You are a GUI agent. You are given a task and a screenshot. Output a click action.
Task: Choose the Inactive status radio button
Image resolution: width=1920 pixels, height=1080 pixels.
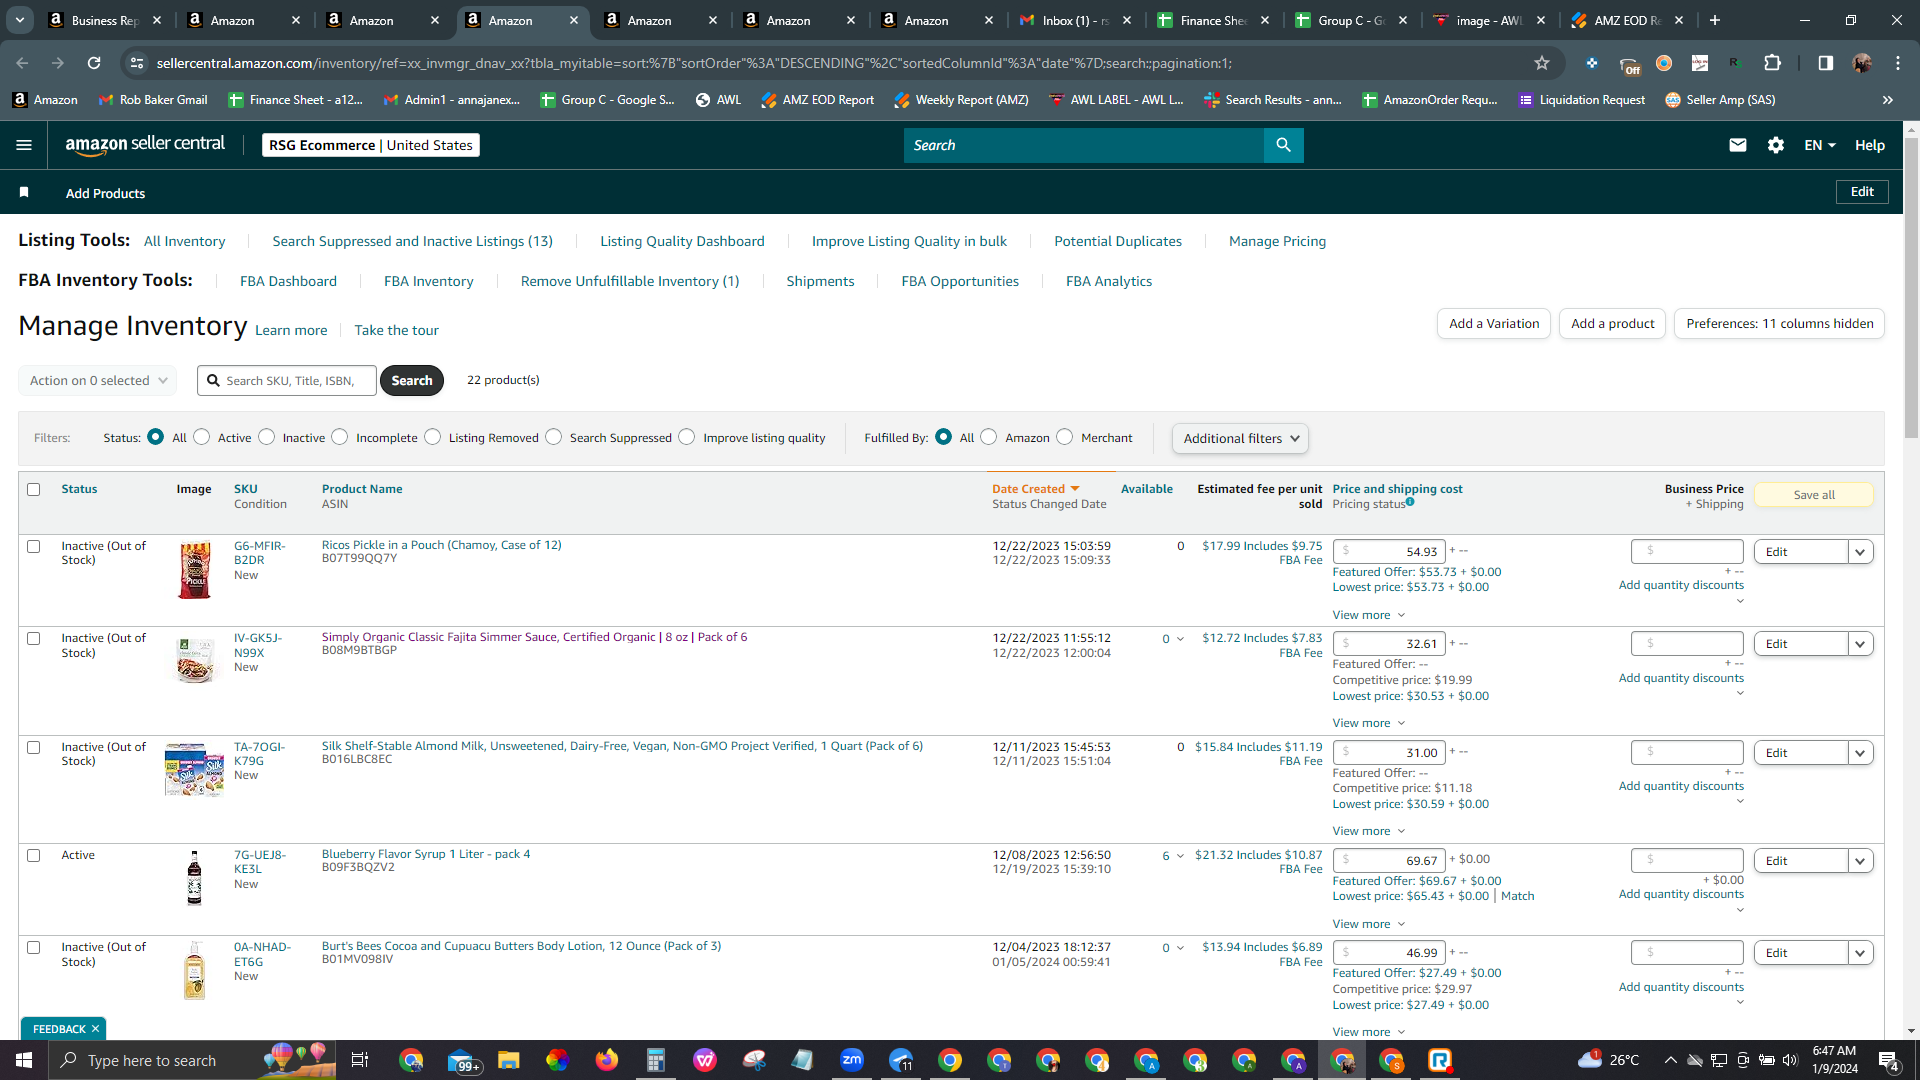click(267, 437)
